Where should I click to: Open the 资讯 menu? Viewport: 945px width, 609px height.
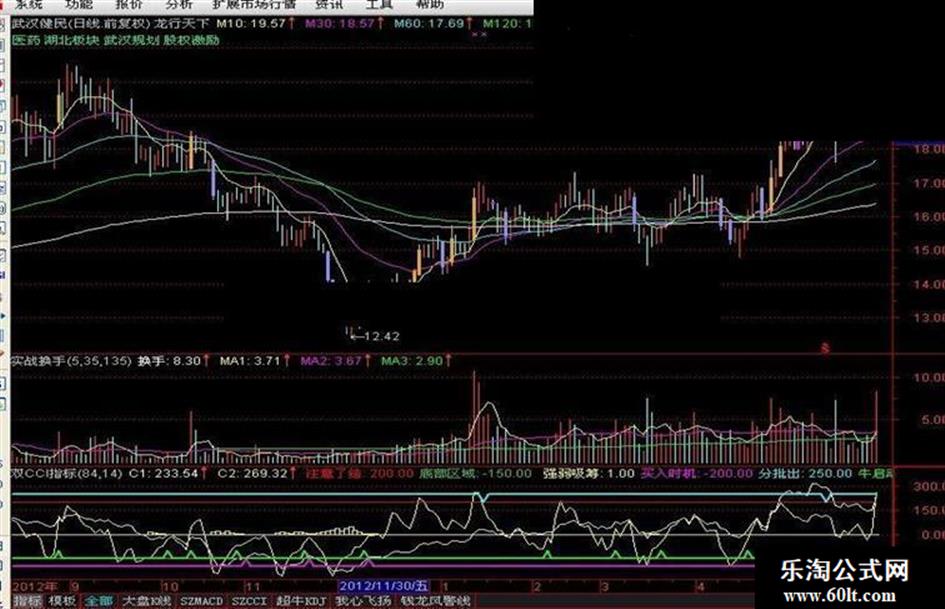click(x=329, y=4)
